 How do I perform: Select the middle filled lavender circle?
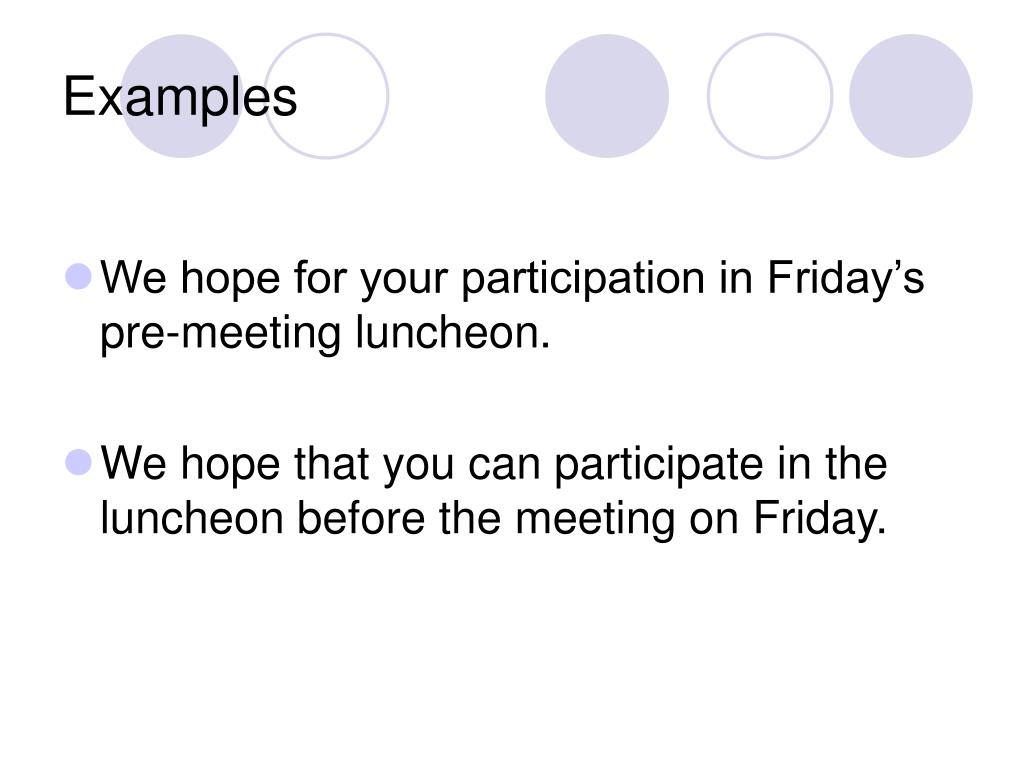point(607,96)
